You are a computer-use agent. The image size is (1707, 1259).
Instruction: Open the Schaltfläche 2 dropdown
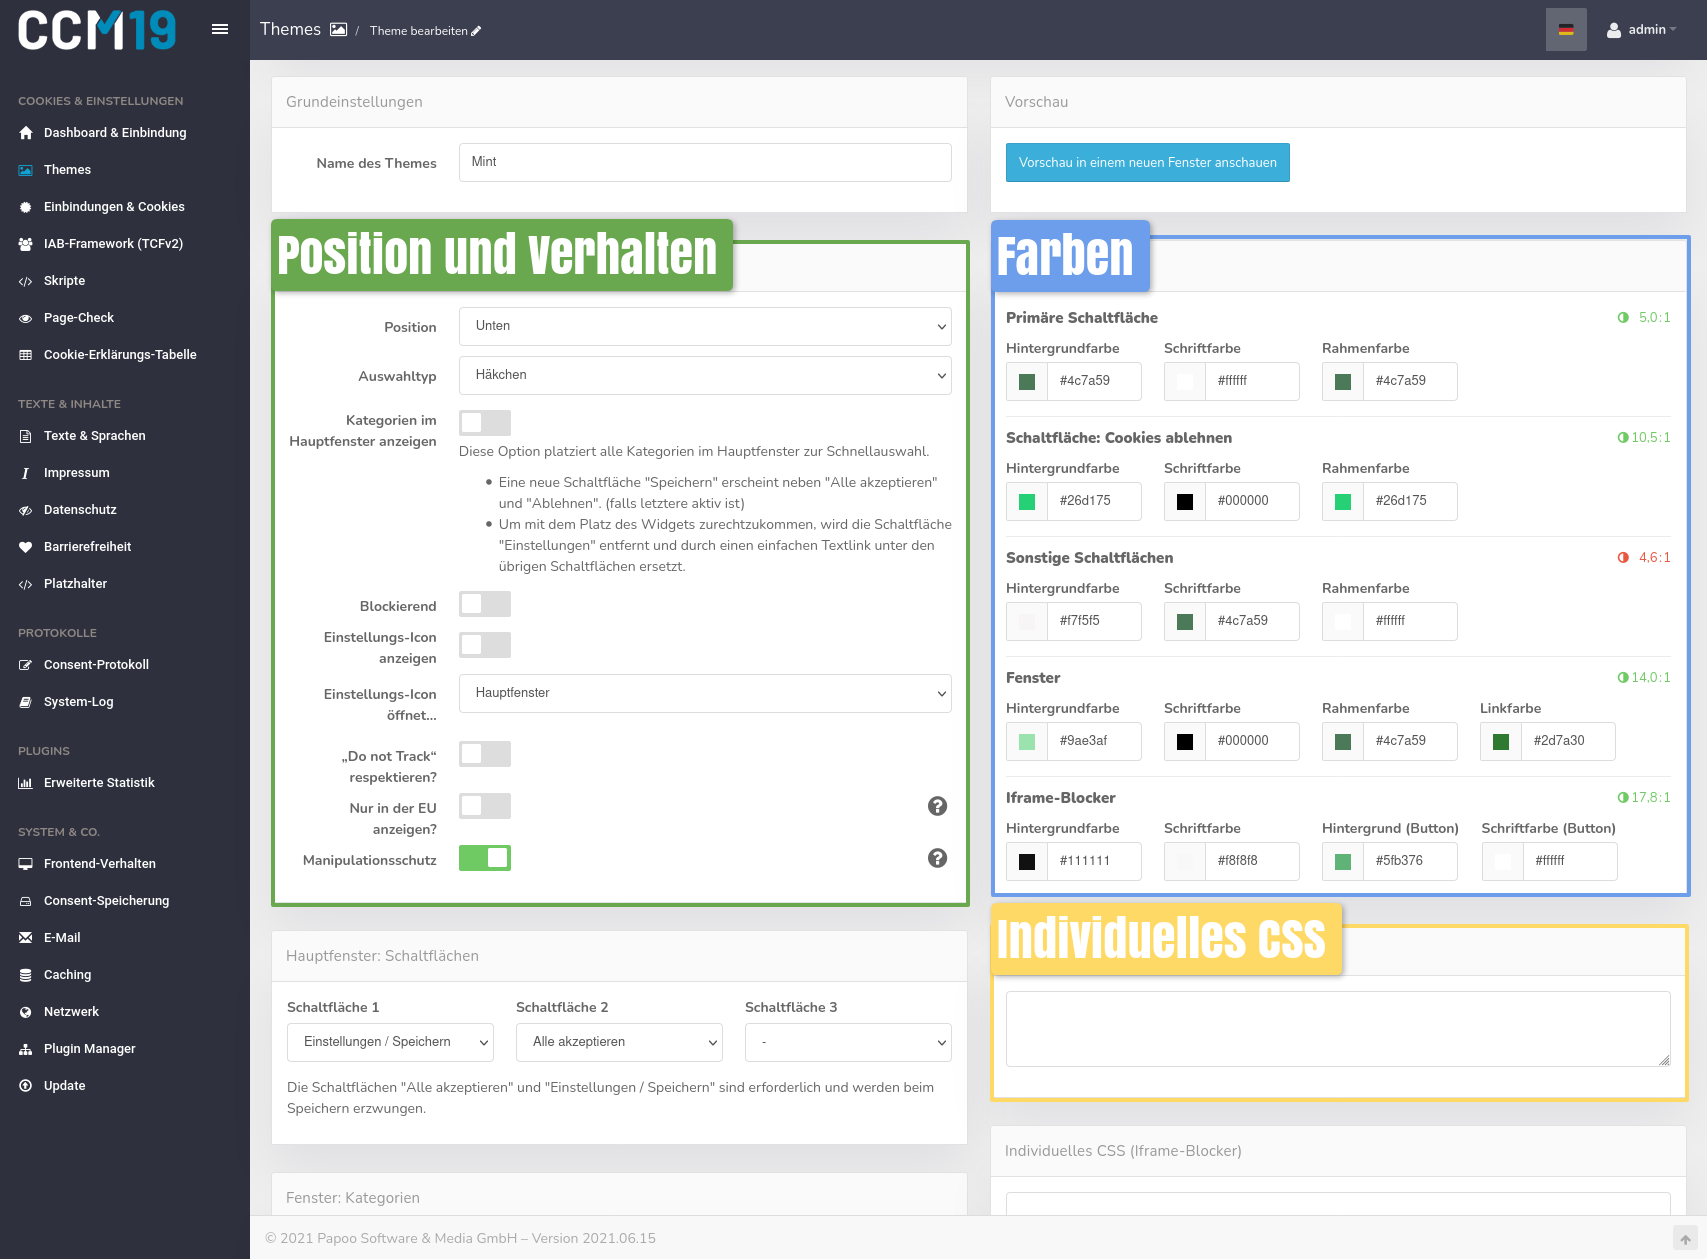point(619,1042)
